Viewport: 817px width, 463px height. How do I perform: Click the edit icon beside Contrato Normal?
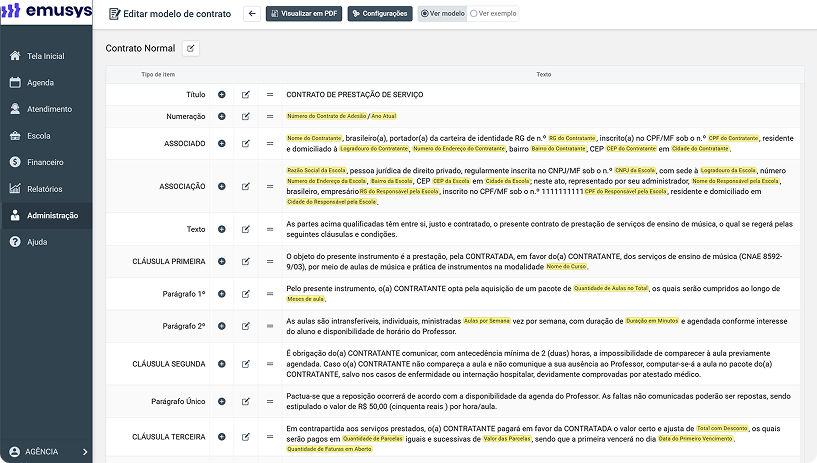tap(191, 48)
